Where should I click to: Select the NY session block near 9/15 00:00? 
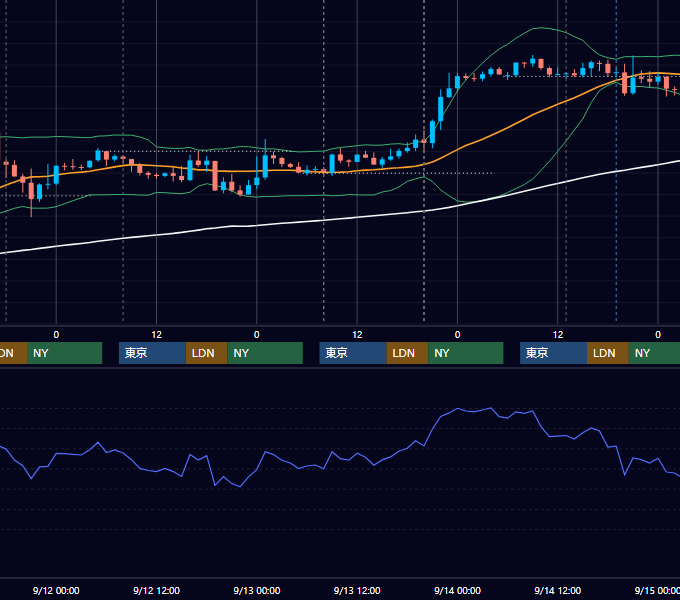(x=654, y=353)
